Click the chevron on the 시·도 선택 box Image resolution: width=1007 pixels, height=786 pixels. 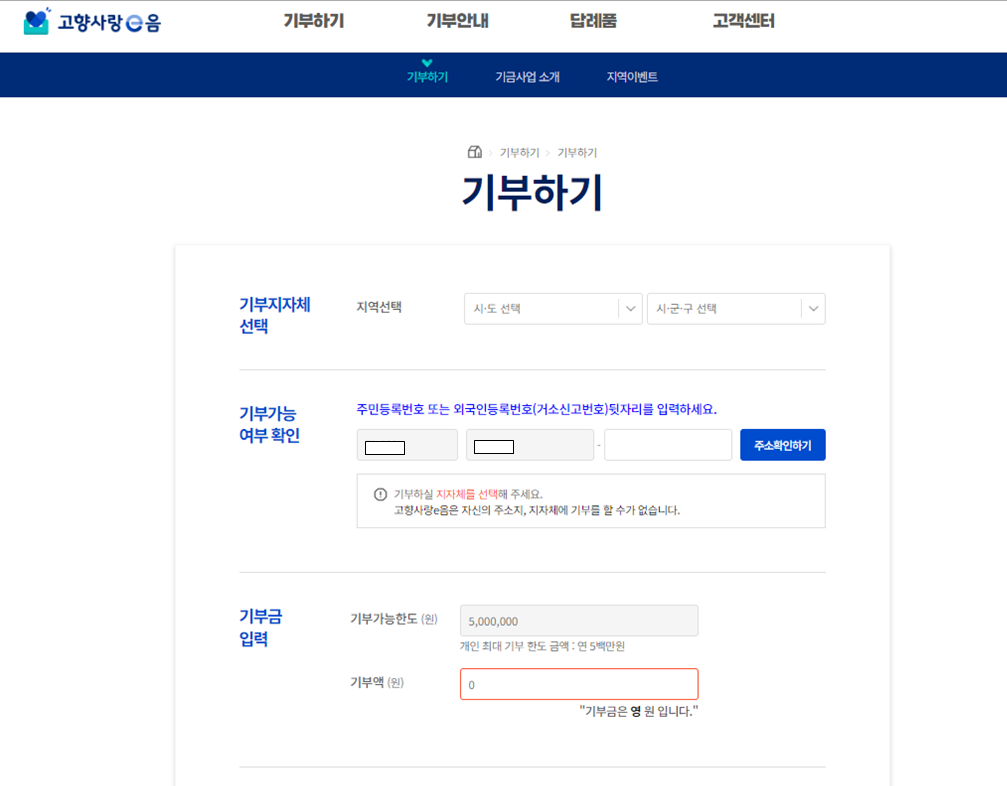click(632, 308)
